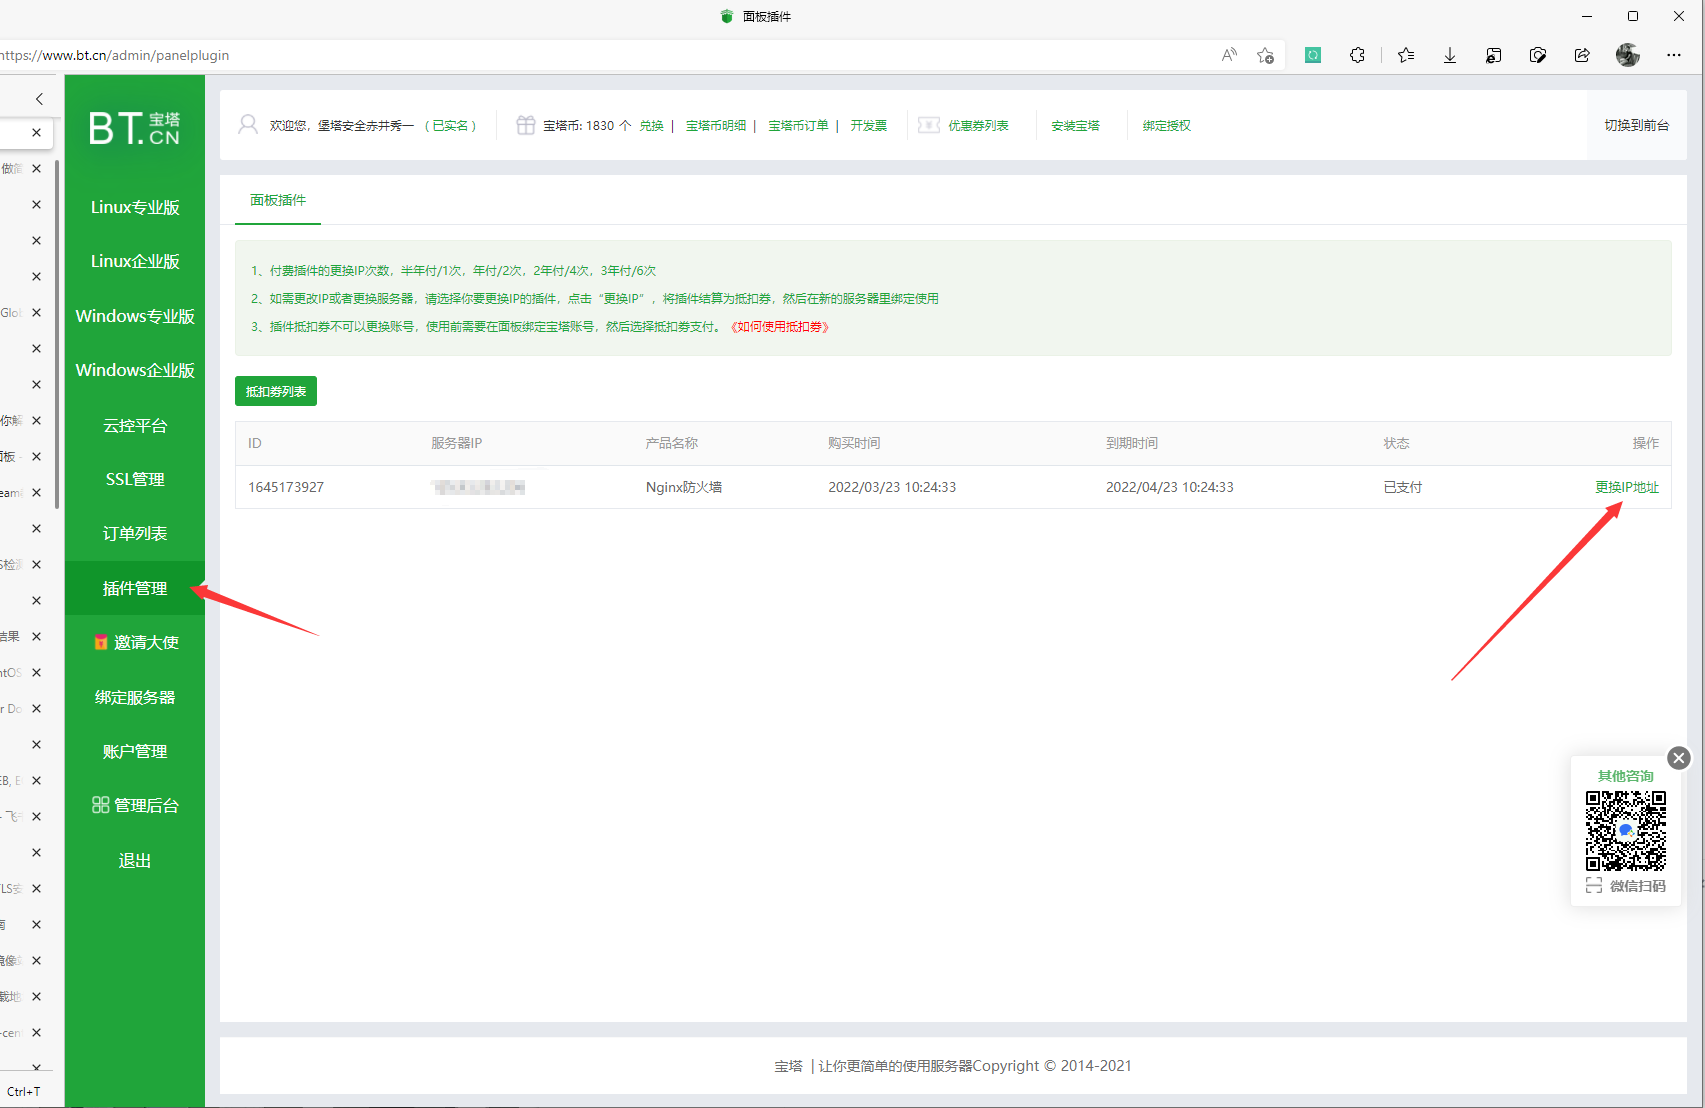Click the 已支付 status cell
The height and width of the screenshot is (1108, 1705).
point(1403,487)
